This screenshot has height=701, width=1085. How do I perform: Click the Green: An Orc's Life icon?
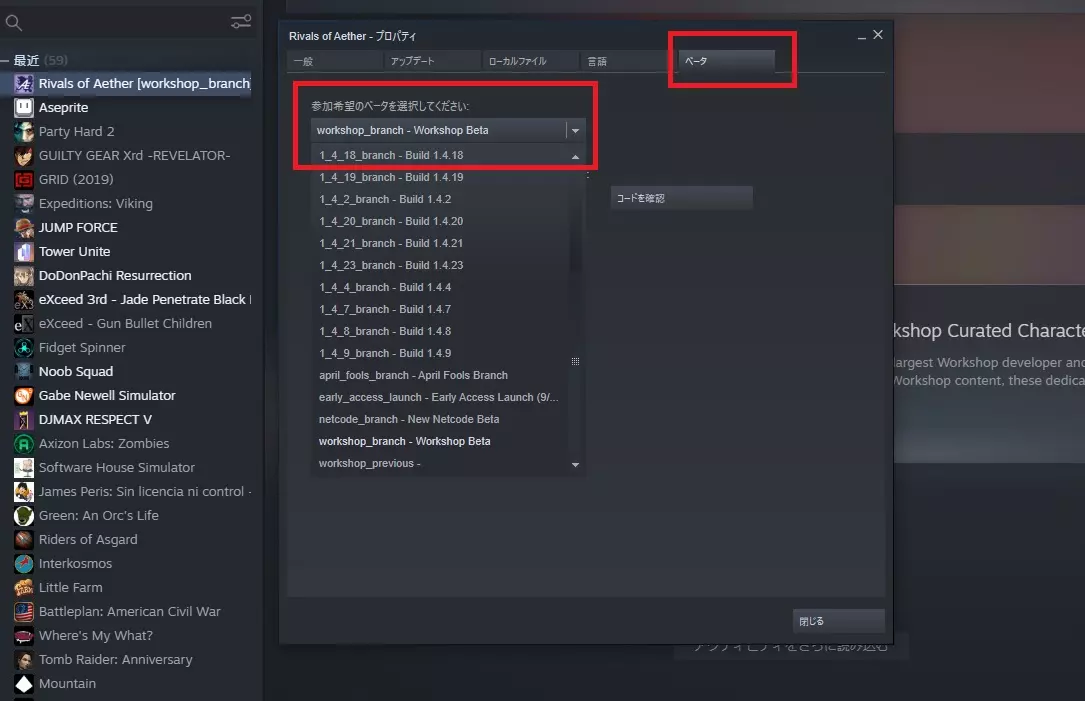[24, 516]
